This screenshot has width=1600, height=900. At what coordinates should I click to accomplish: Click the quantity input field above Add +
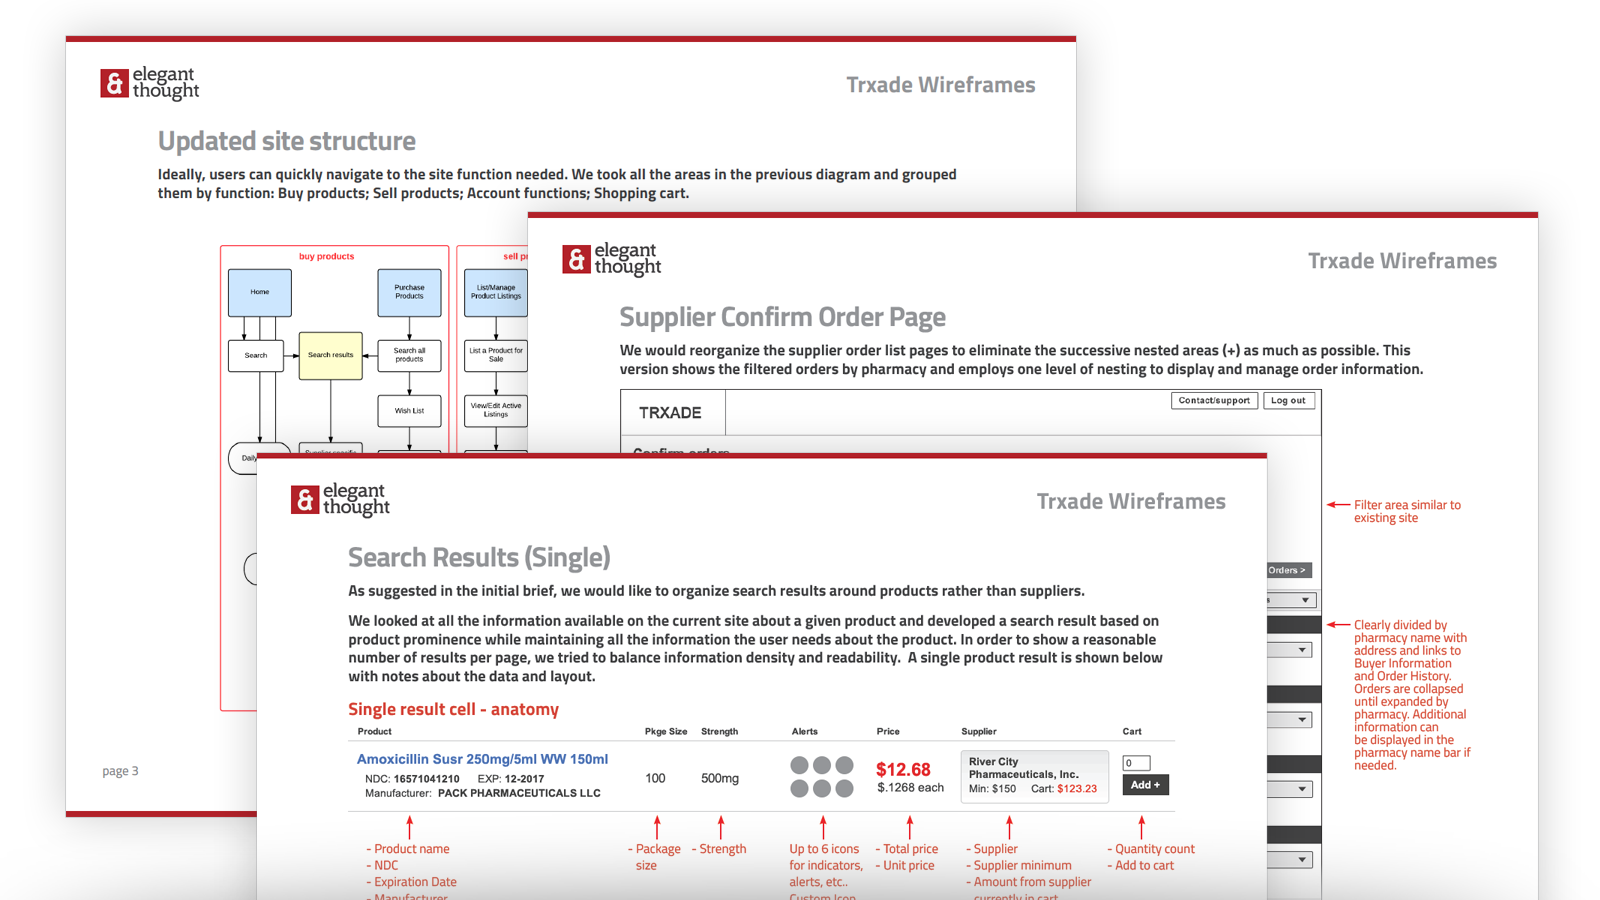[1136, 763]
